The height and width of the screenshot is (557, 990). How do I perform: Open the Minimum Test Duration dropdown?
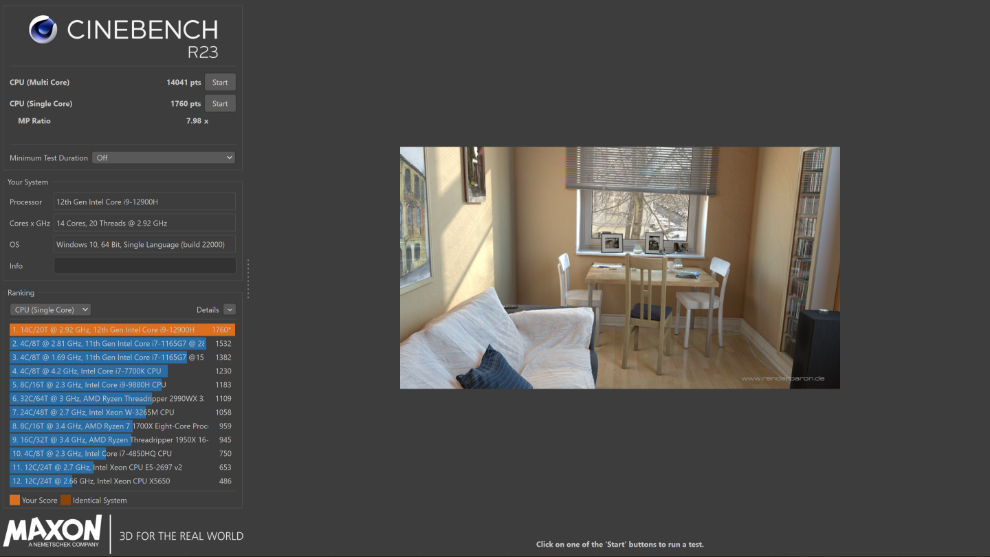[164, 158]
